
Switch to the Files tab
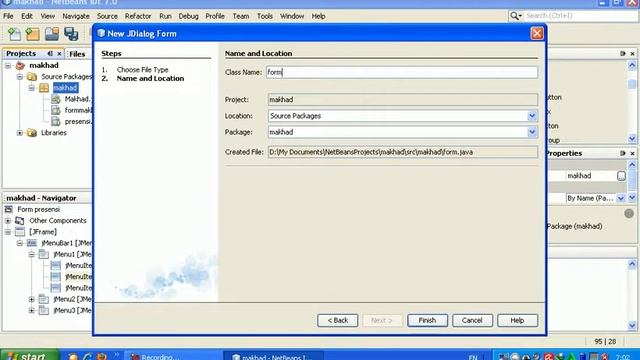coord(77,54)
